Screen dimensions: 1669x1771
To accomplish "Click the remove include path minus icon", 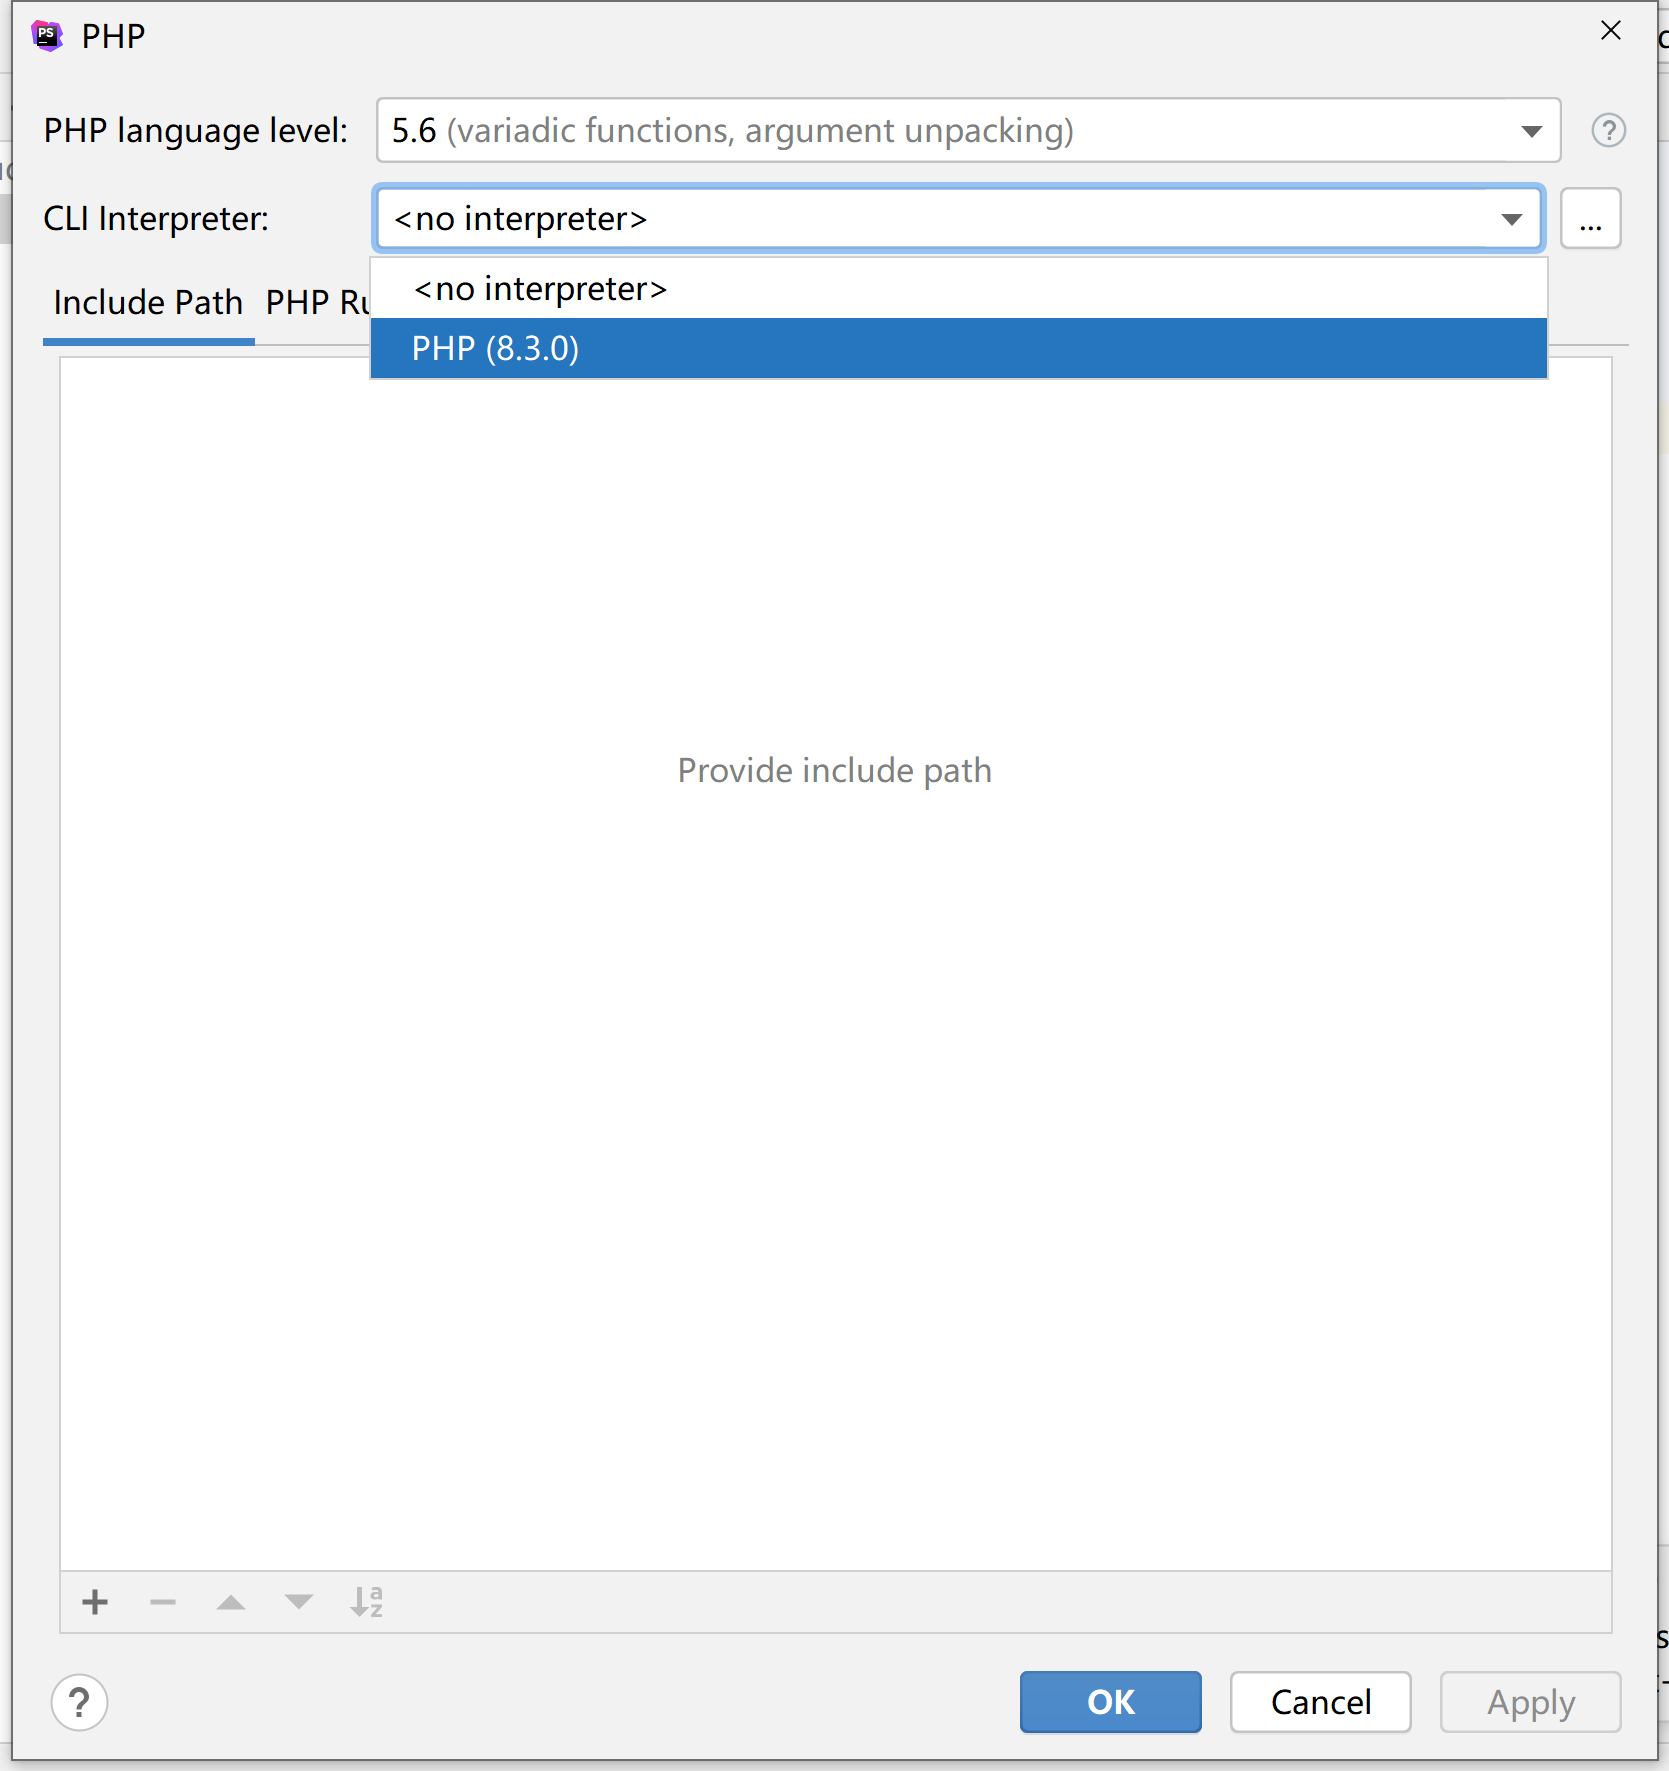I will click(x=163, y=1602).
